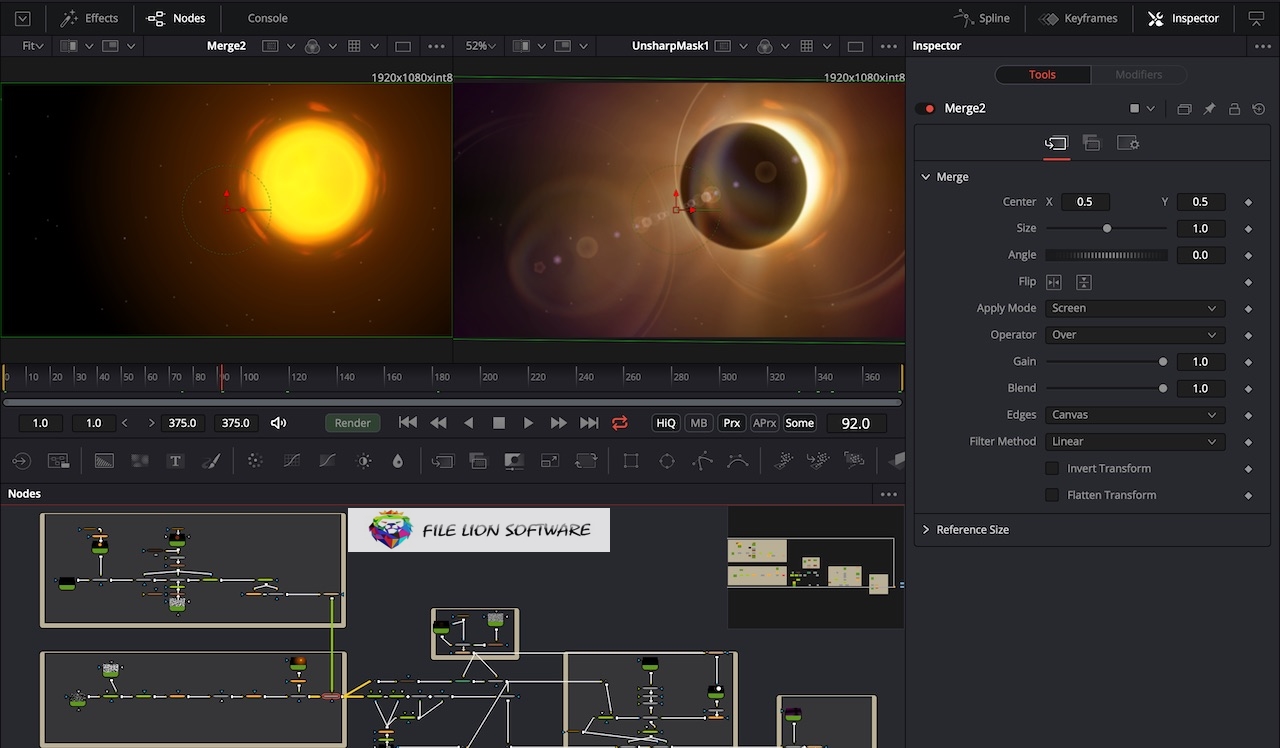Screen dimensions: 1280x748
Task: Add a Rectangle mask from the toolbar
Action: click(x=631, y=461)
